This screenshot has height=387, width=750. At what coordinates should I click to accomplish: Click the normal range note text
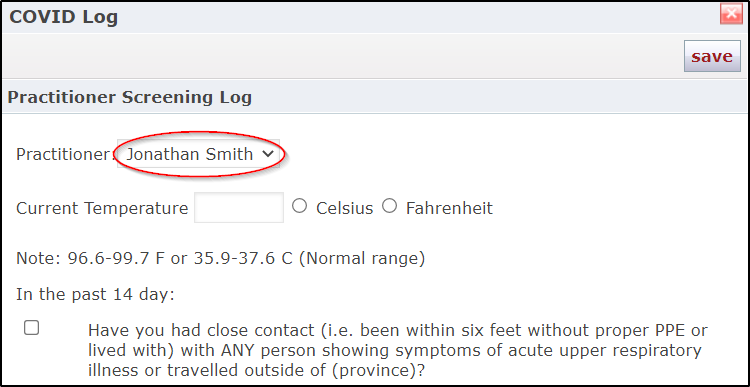pyautogui.click(x=221, y=258)
